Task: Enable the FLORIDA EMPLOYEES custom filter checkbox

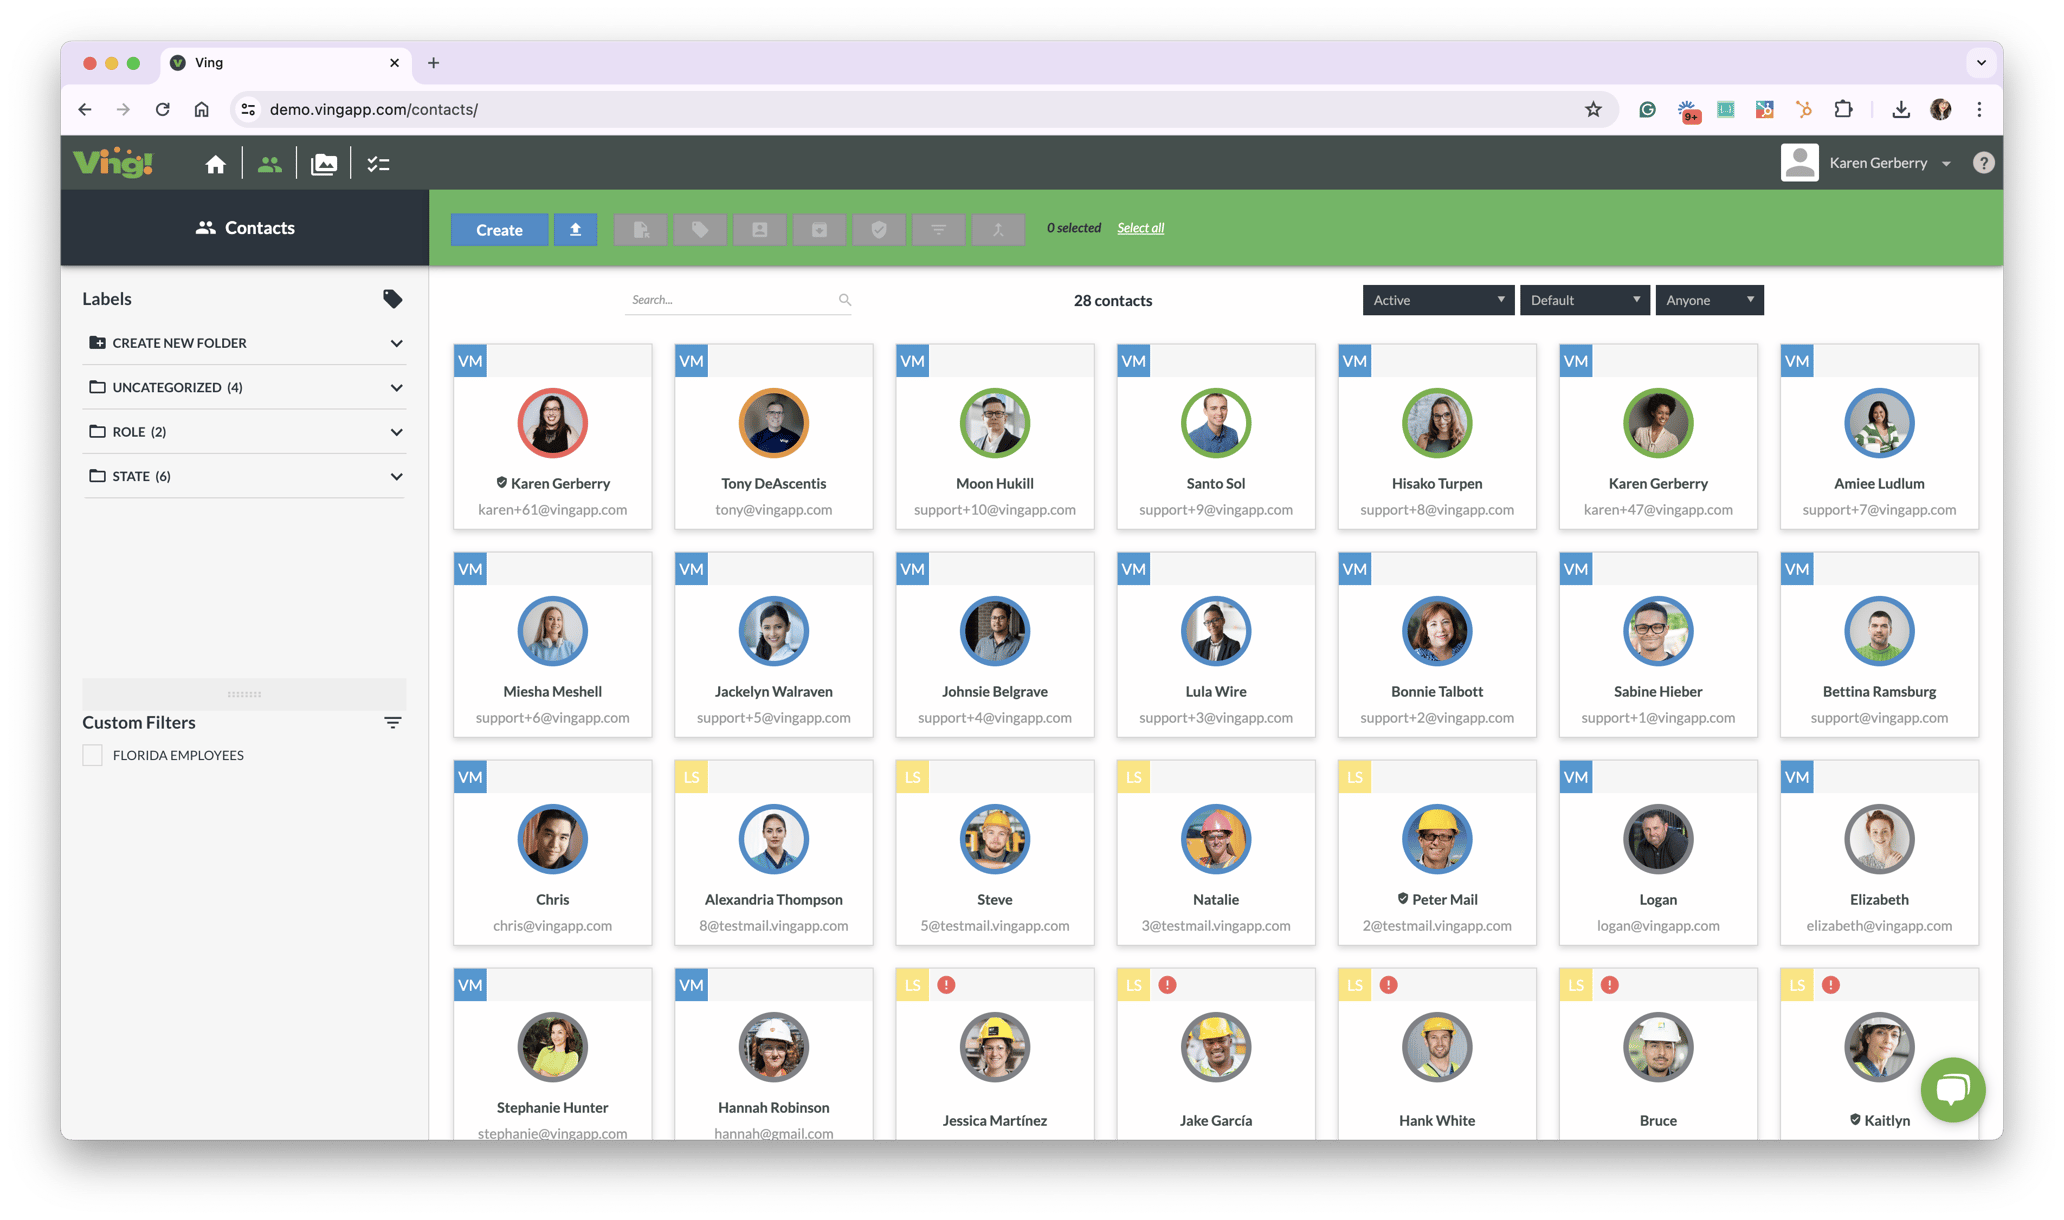Action: [92, 755]
